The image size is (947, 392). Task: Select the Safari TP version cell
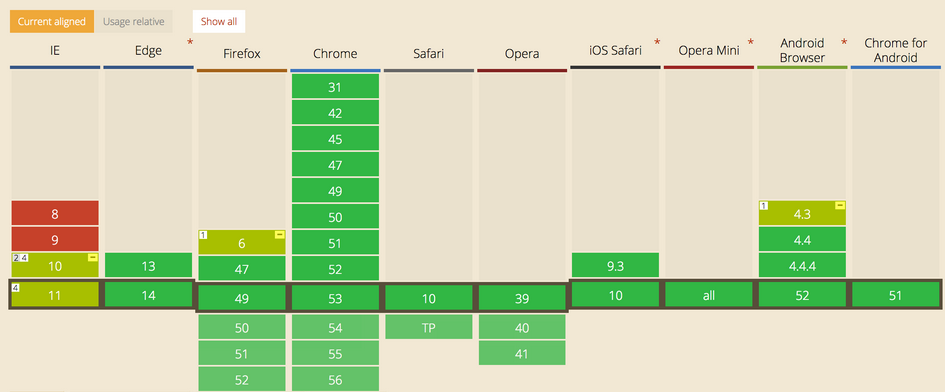(x=429, y=327)
